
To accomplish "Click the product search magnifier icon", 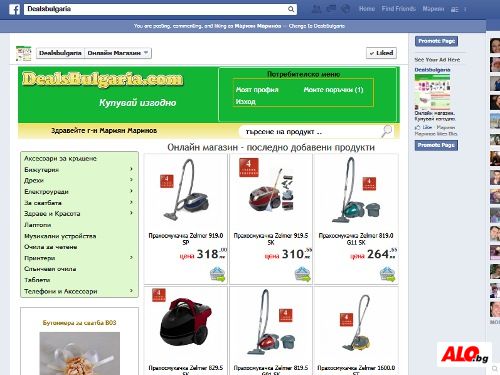I will click(387, 131).
